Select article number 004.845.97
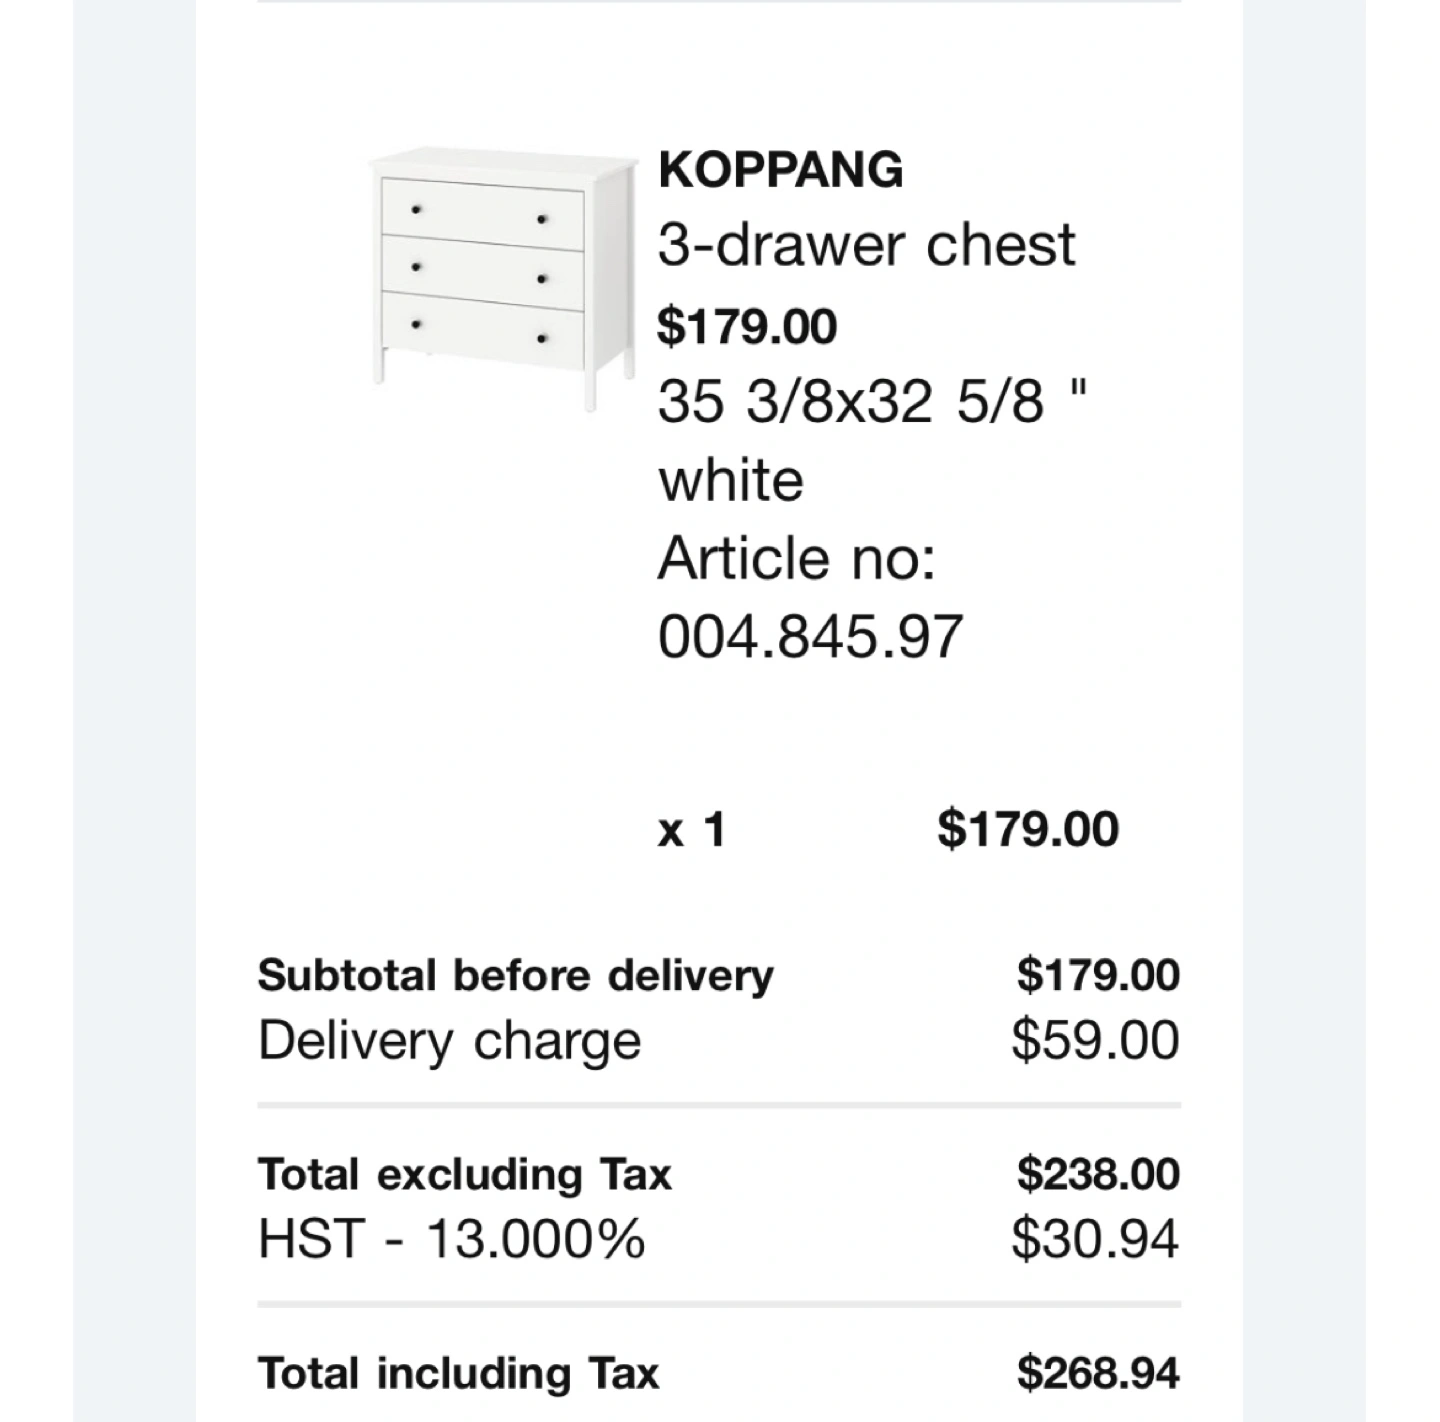The image size is (1440, 1422). click(810, 636)
